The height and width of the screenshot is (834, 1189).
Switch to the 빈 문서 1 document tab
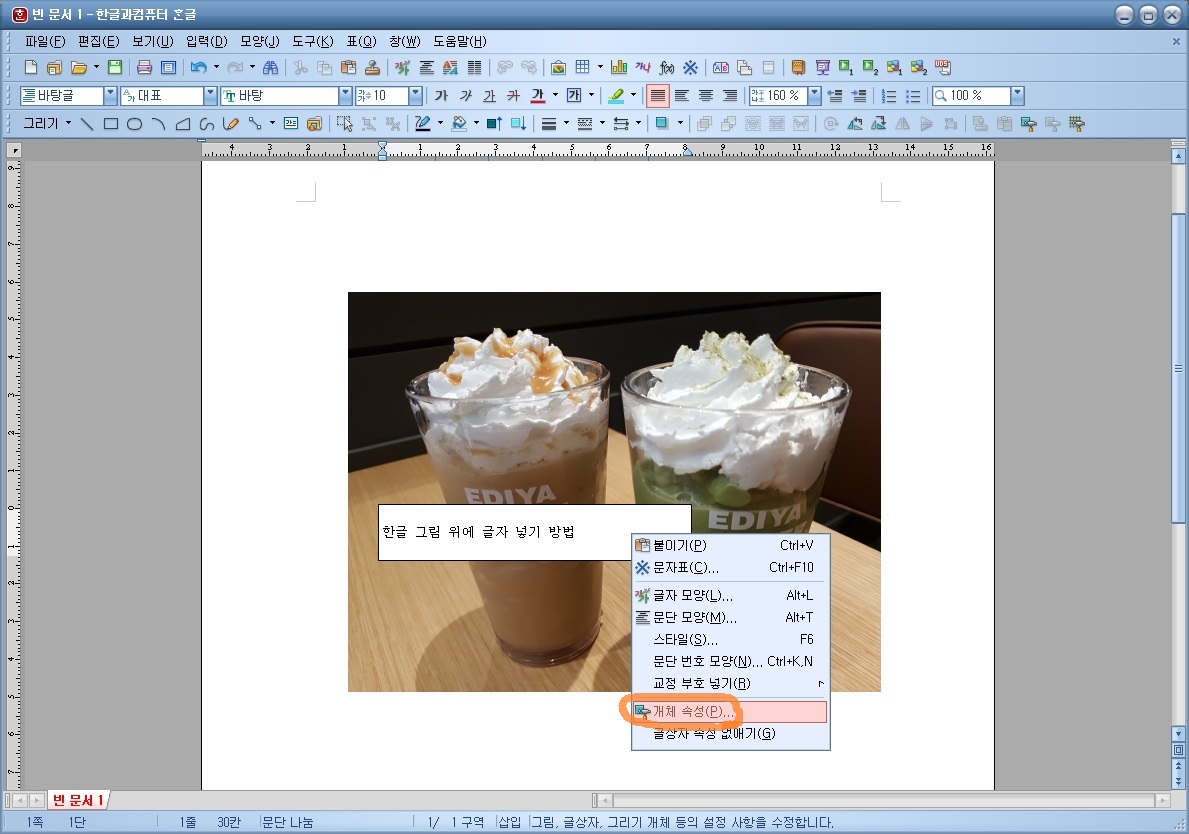click(78, 800)
